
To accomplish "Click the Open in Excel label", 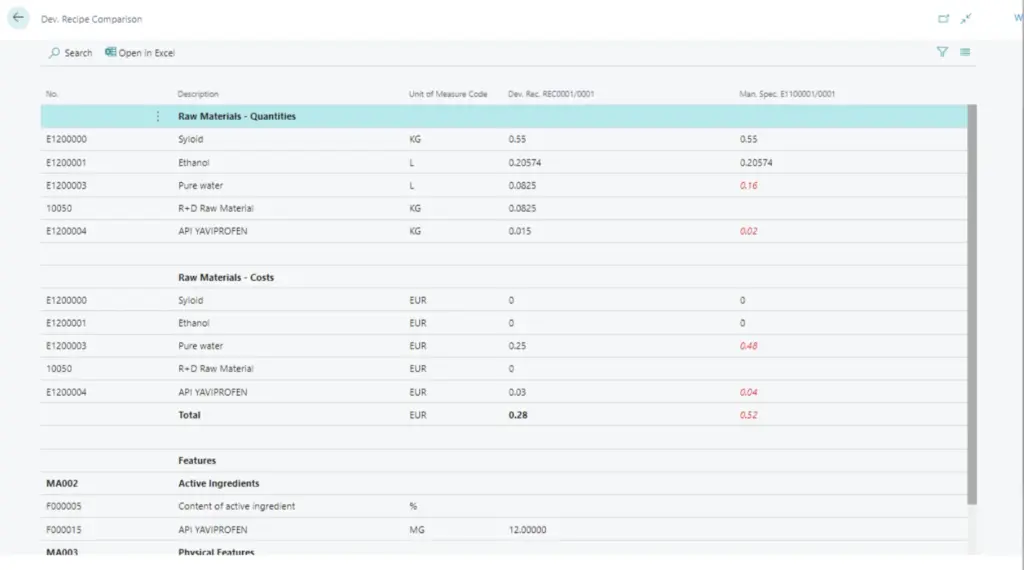I will (x=147, y=53).
